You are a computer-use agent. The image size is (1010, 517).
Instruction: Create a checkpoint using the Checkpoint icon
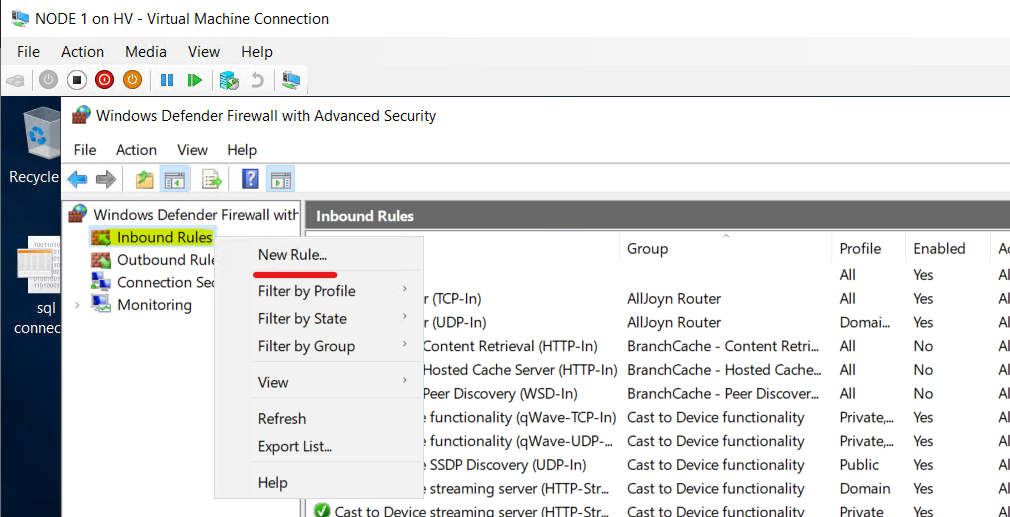[229, 80]
